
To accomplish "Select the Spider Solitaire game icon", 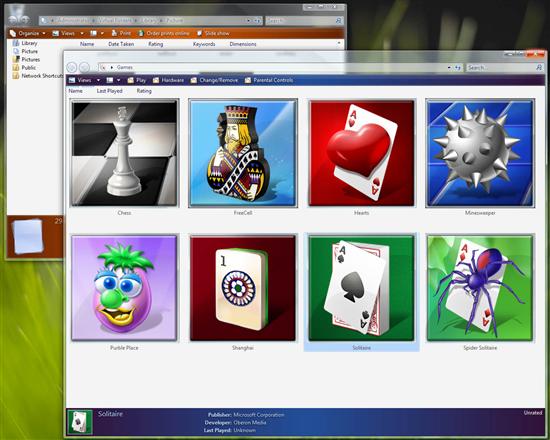I will (480, 288).
